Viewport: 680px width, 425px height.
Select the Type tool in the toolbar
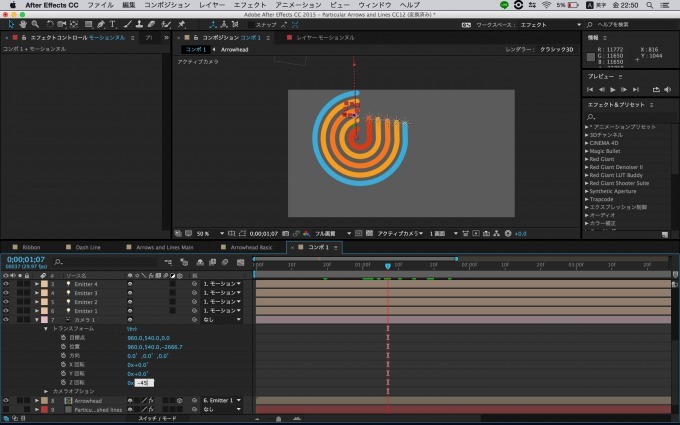[112, 24]
